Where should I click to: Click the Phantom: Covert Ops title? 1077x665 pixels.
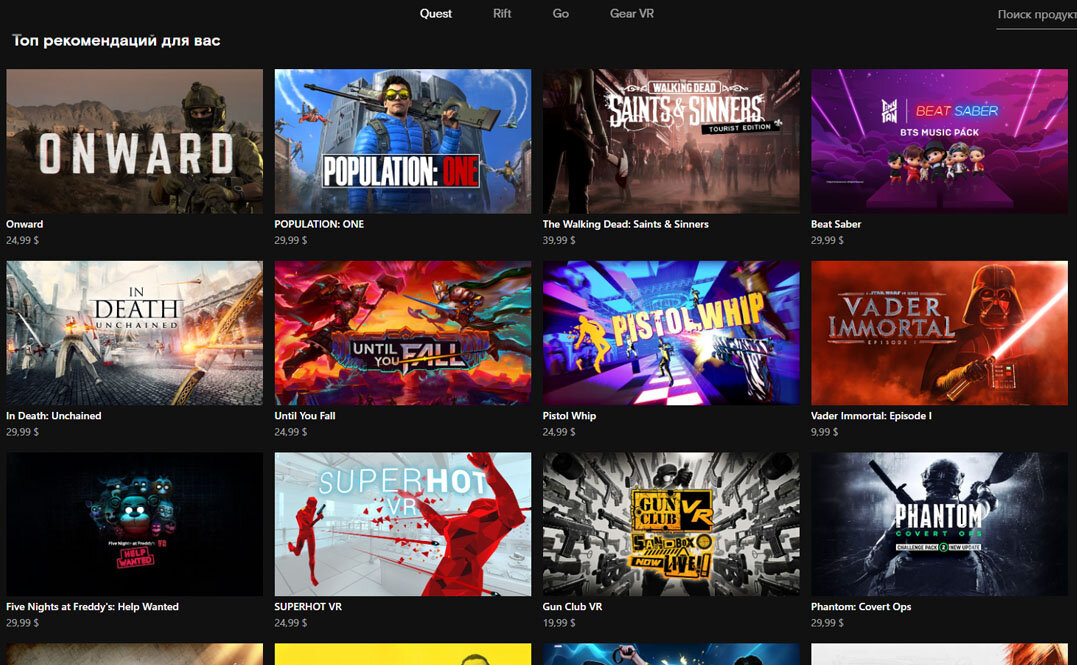(x=861, y=607)
